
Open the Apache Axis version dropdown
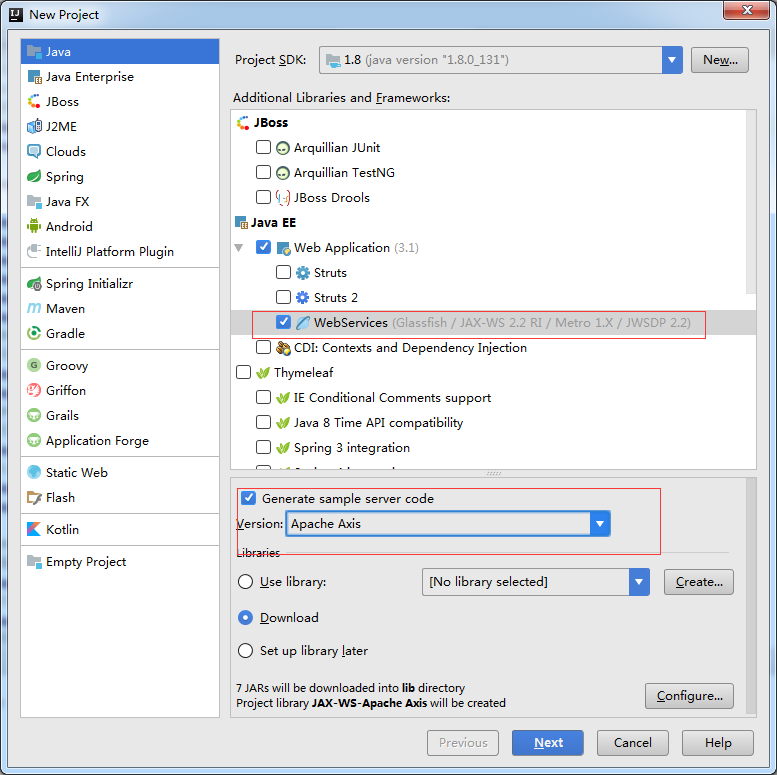[600, 524]
